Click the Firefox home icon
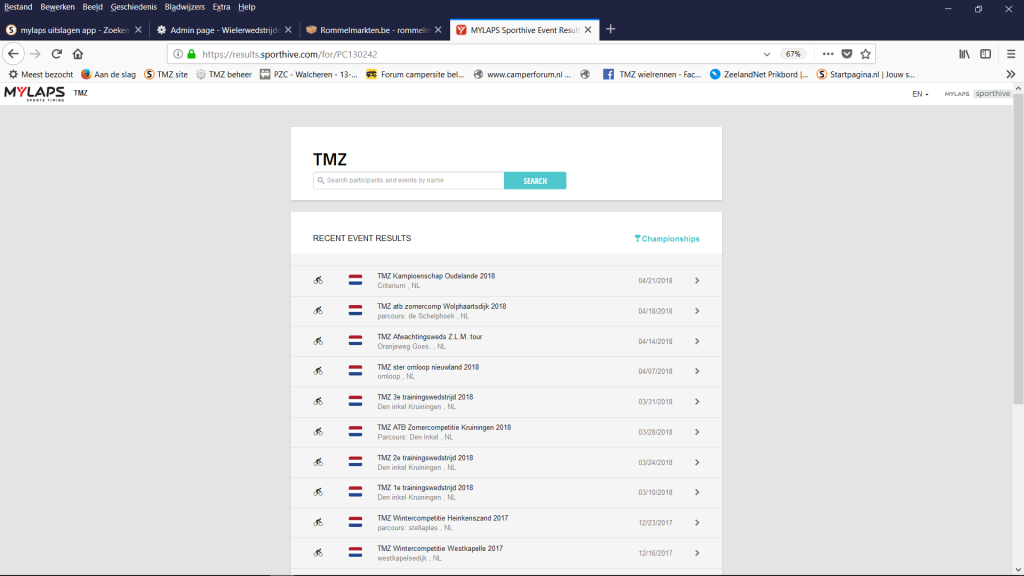 click(x=78, y=54)
